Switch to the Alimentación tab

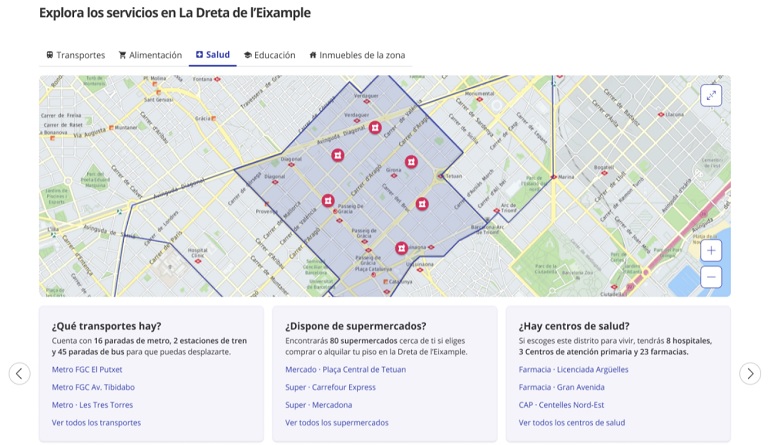[150, 55]
